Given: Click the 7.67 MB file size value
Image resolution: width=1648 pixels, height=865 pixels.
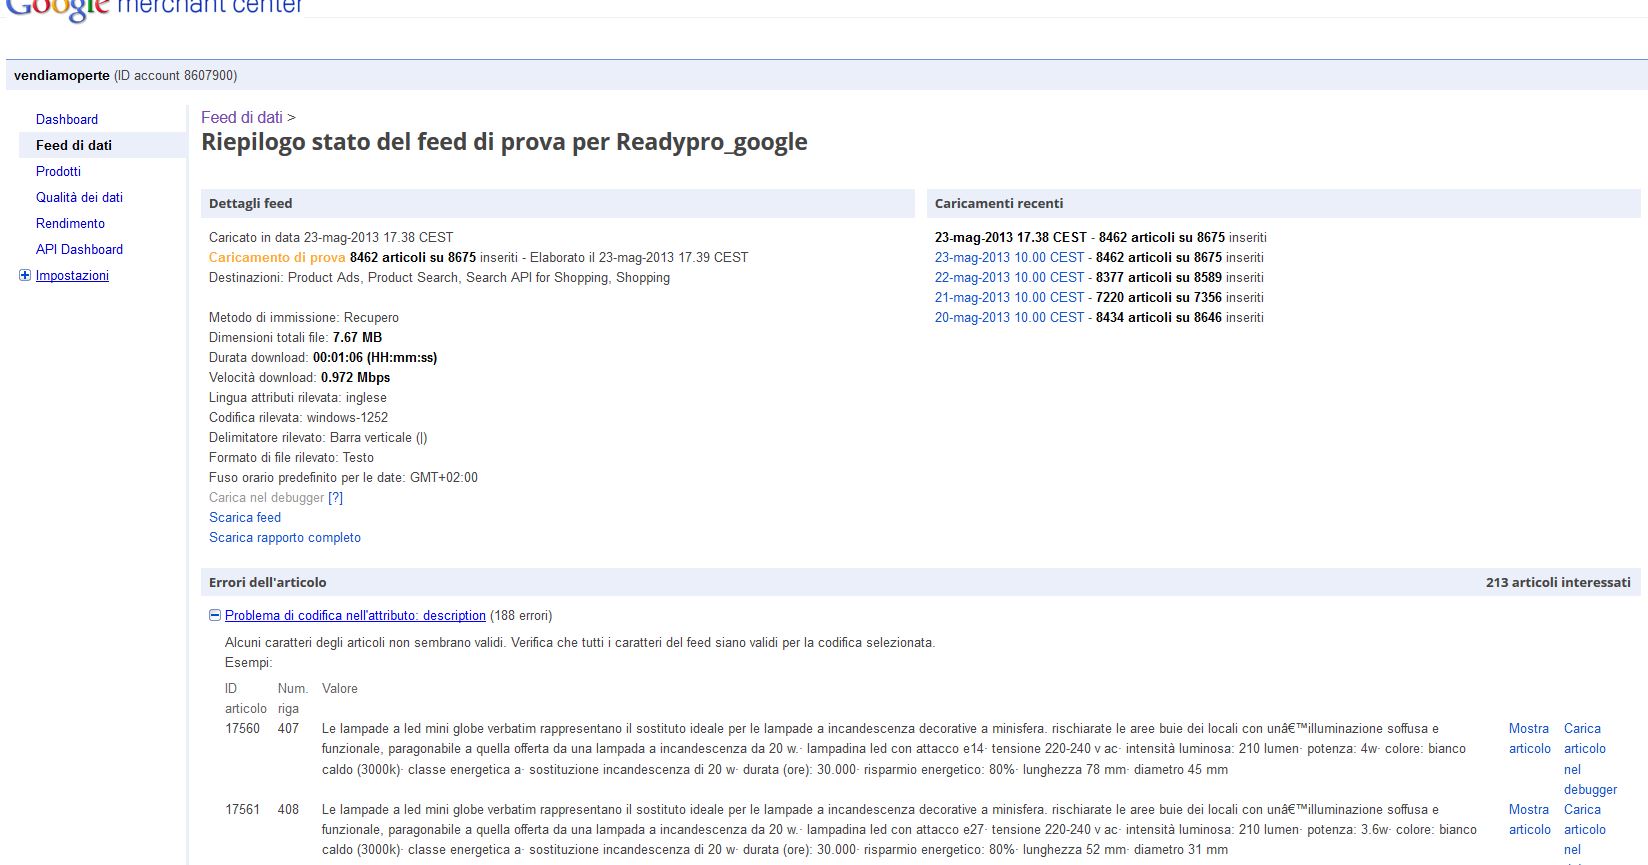Looking at the screenshot, I should coord(357,337).
